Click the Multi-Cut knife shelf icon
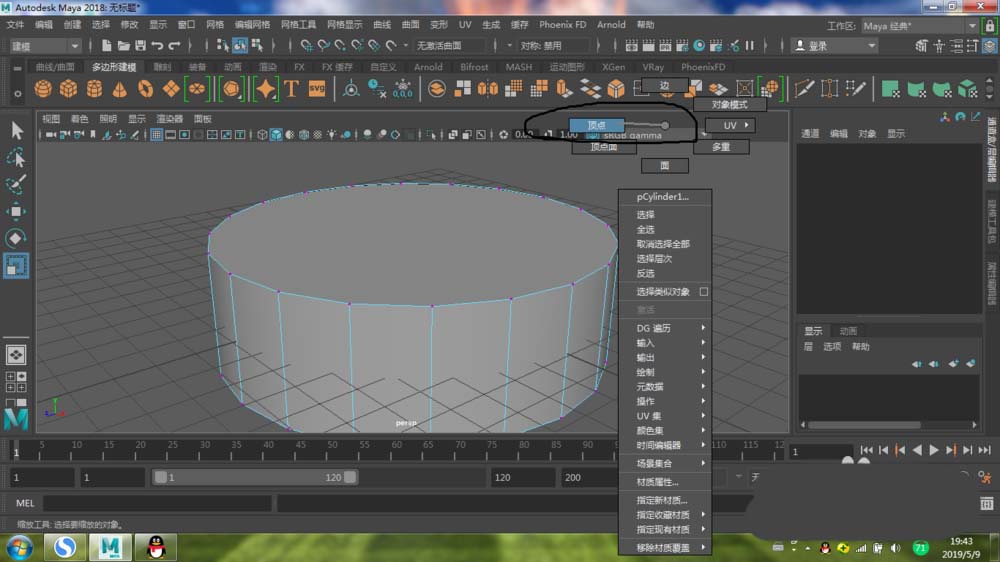Viewport: 1000px width, 562px height. [x=805, y=88]
